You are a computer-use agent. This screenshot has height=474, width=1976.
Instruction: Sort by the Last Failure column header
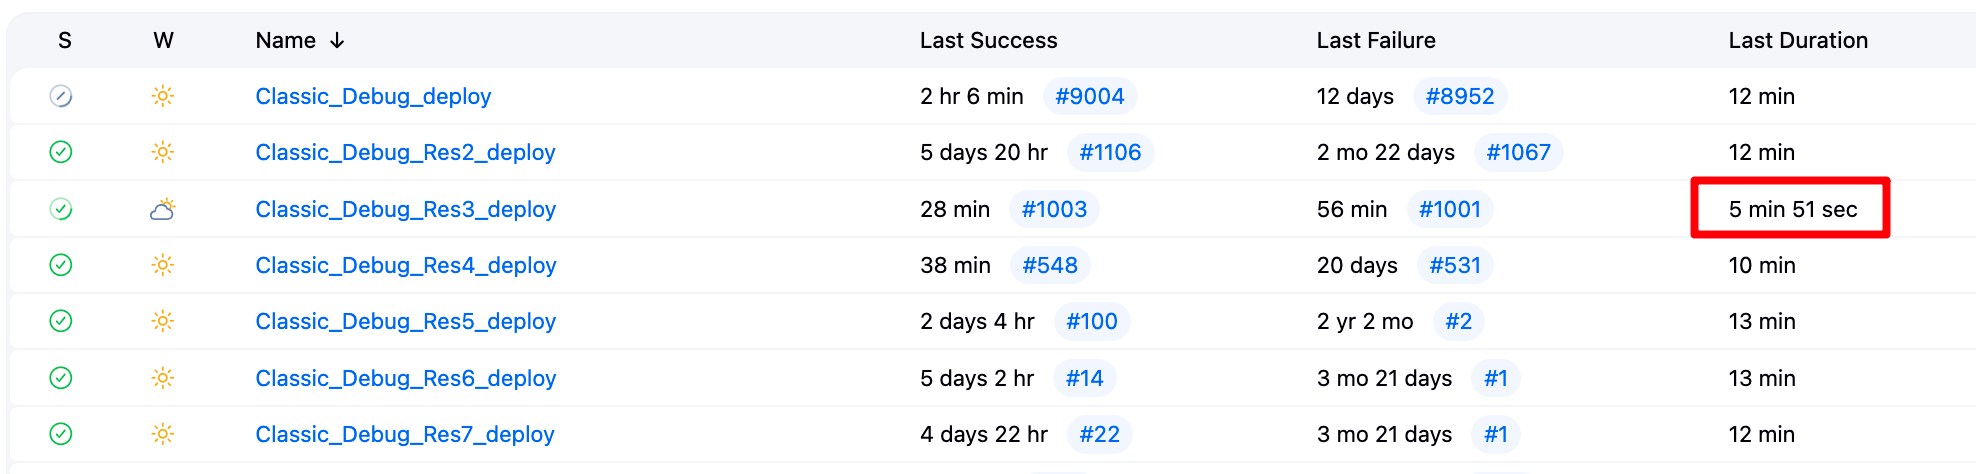[x=1375, y=40]
